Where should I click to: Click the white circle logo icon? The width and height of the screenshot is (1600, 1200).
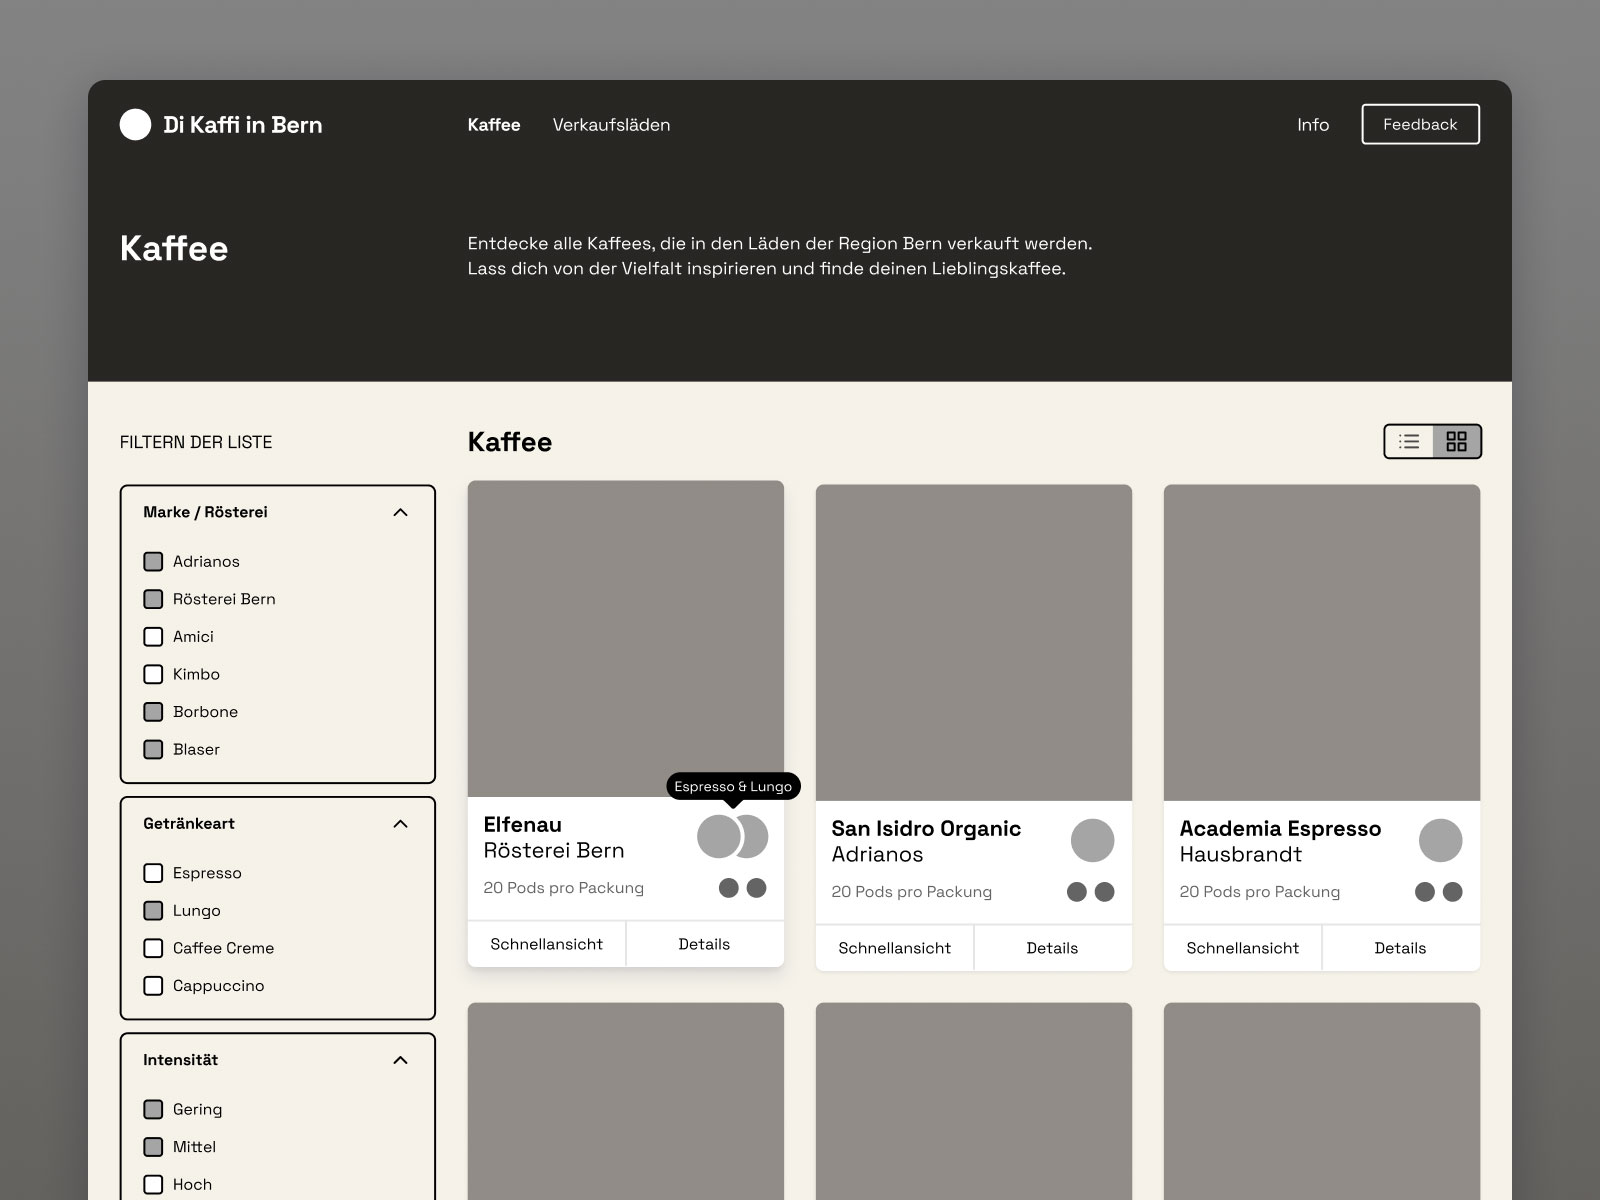pos(135,124)
